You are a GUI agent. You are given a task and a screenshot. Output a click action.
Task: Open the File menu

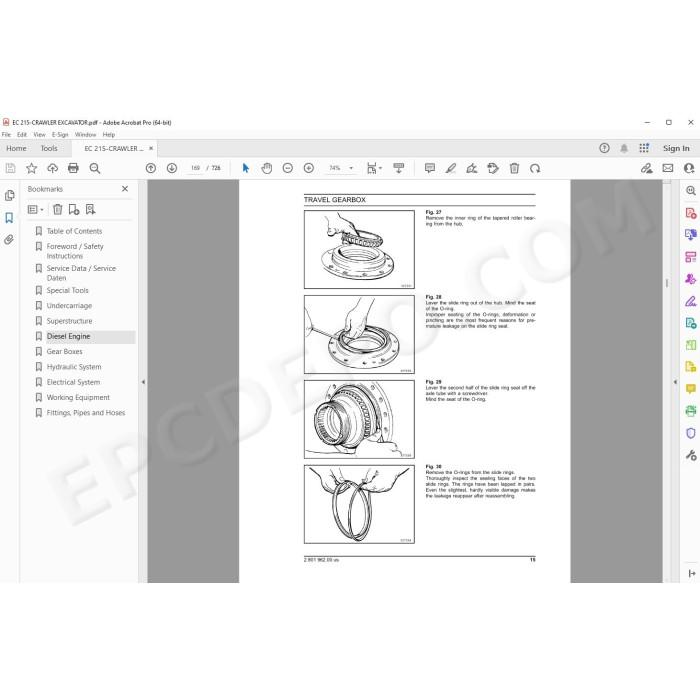6,134
